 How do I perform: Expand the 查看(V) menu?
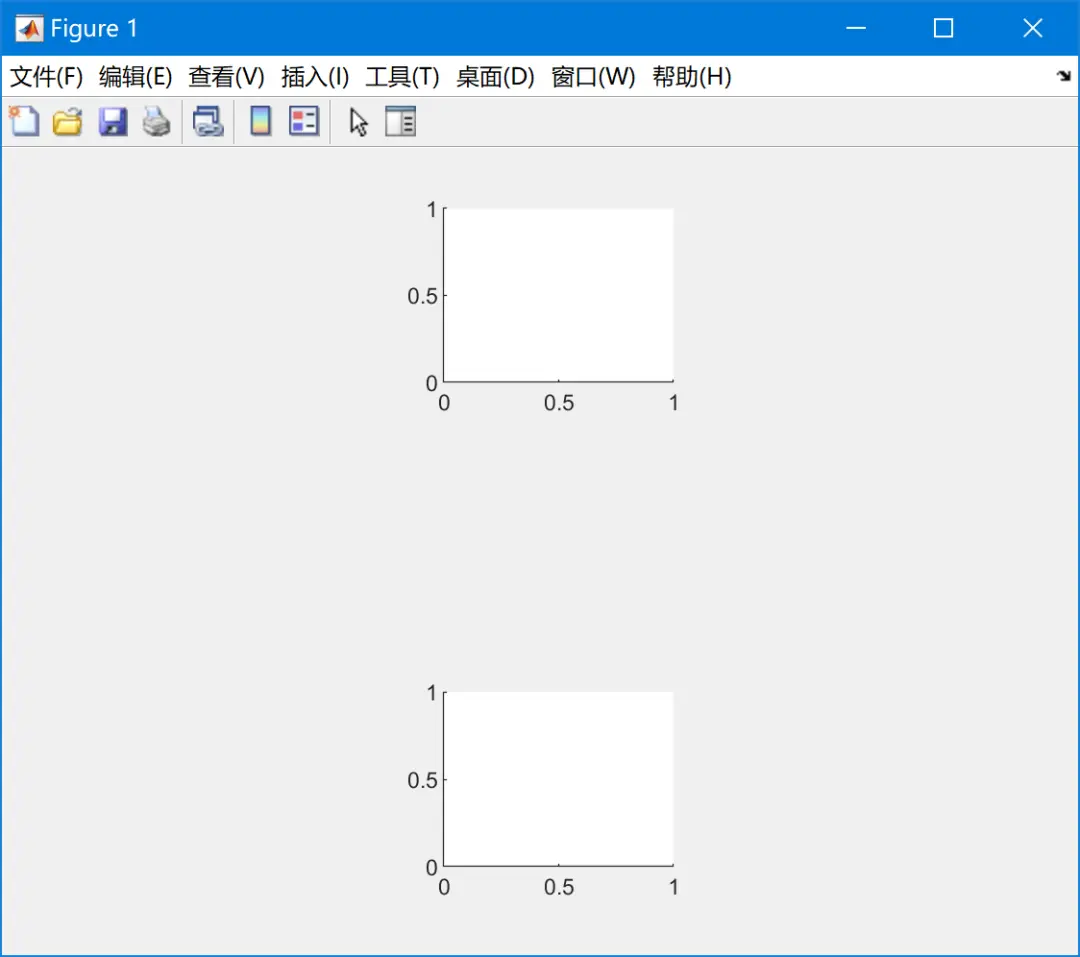(226, 76)
